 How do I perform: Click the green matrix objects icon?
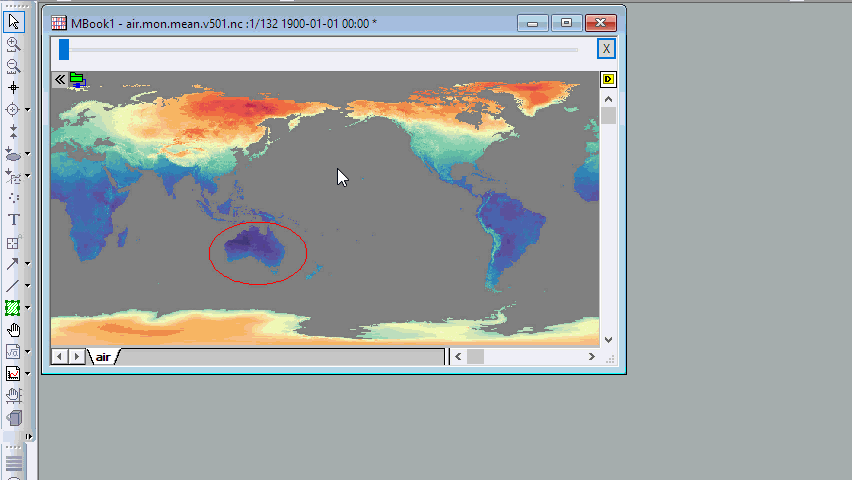point(77,80)
